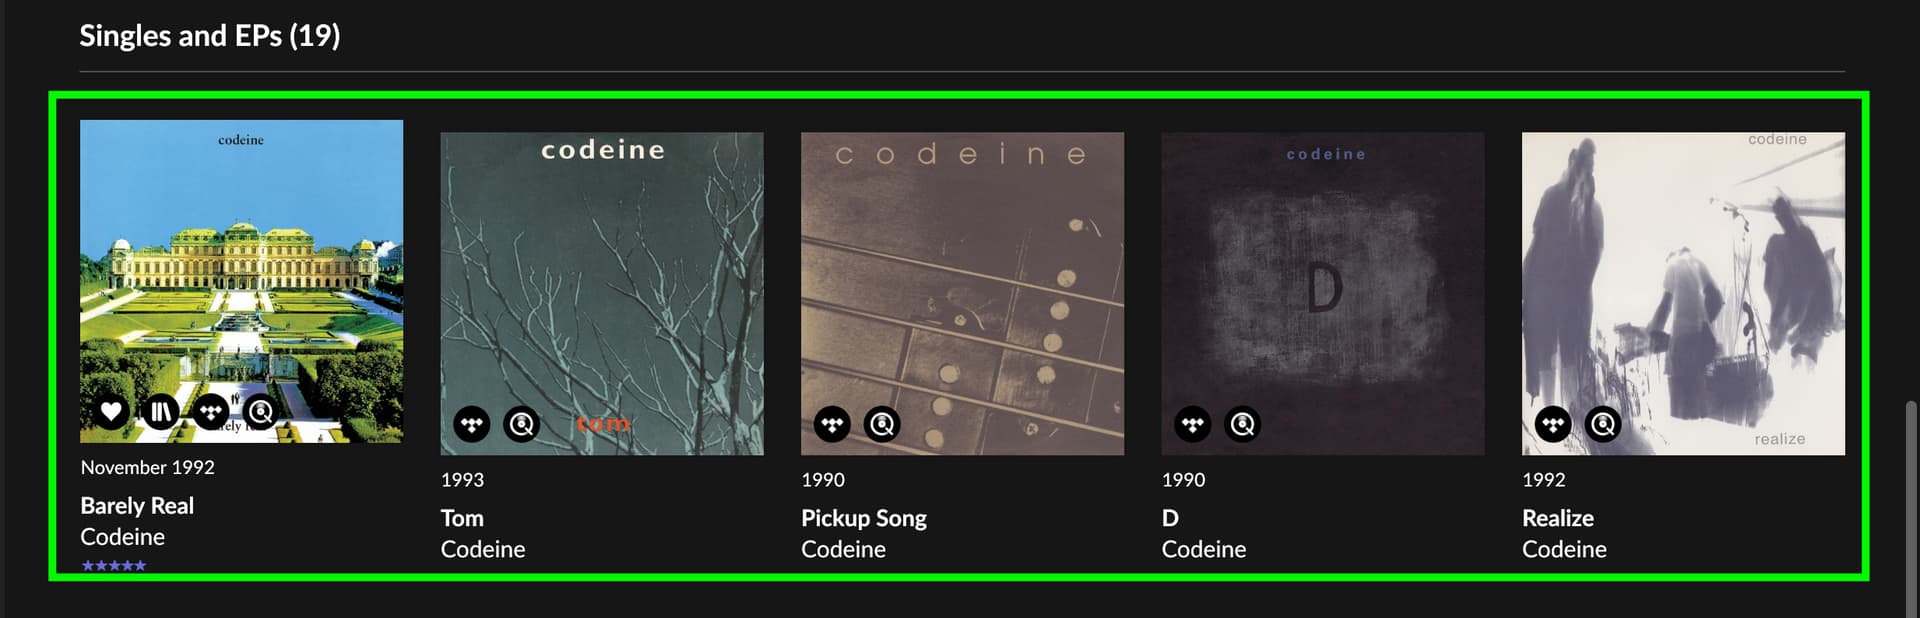Click the Qobuz icon on D cover

pyautogui.click(x=1242, y=424)
